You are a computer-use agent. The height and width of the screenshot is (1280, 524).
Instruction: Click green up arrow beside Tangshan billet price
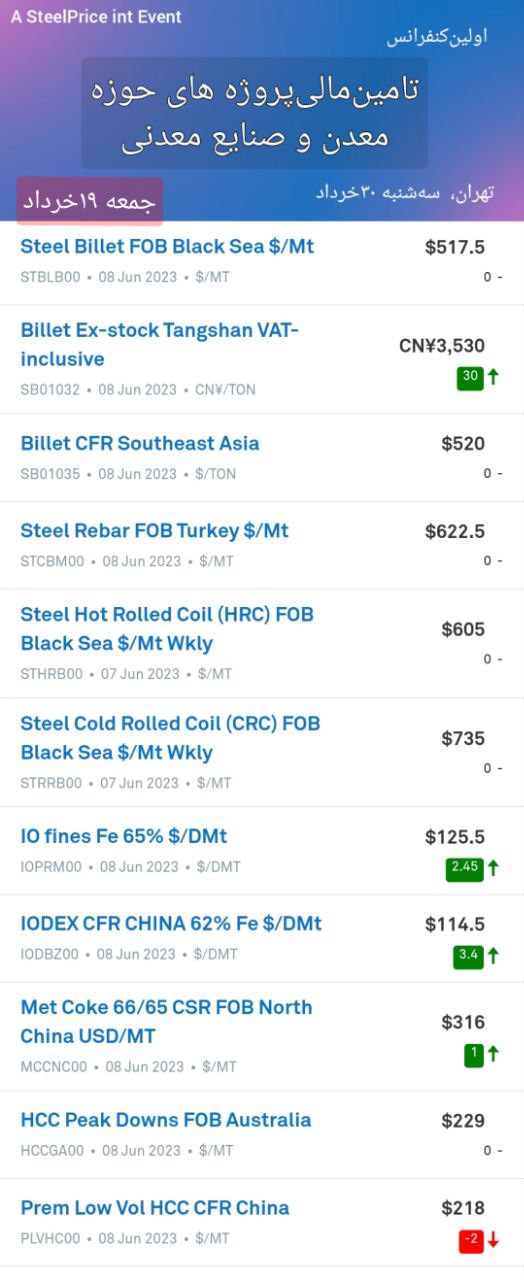[493, 378]
